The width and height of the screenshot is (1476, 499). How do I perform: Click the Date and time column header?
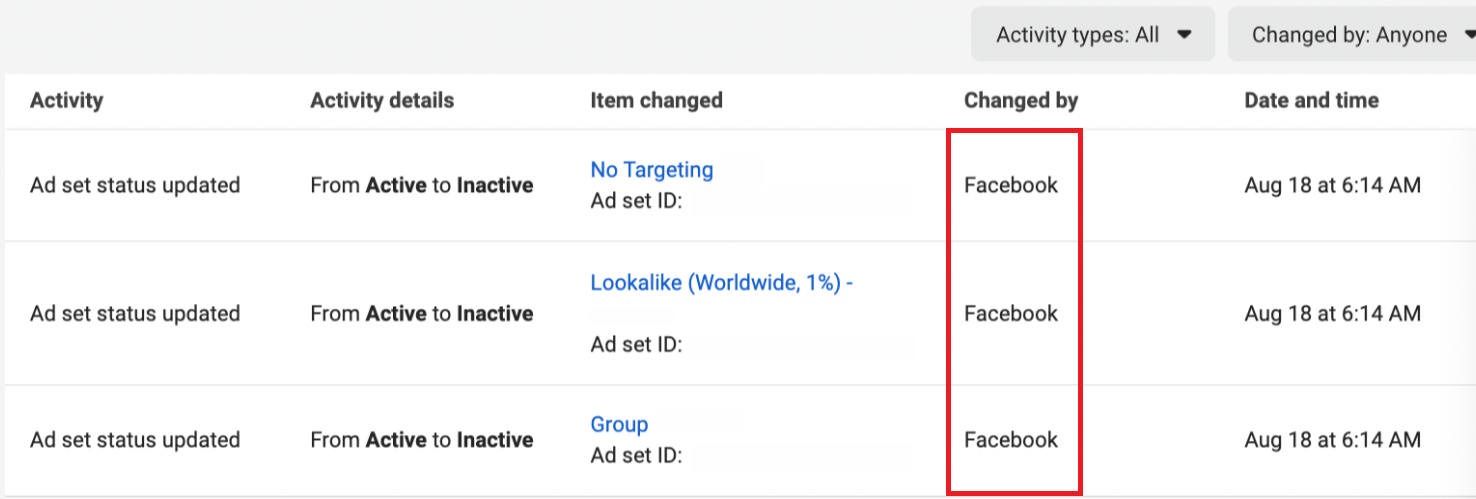tap(1312, 100)
